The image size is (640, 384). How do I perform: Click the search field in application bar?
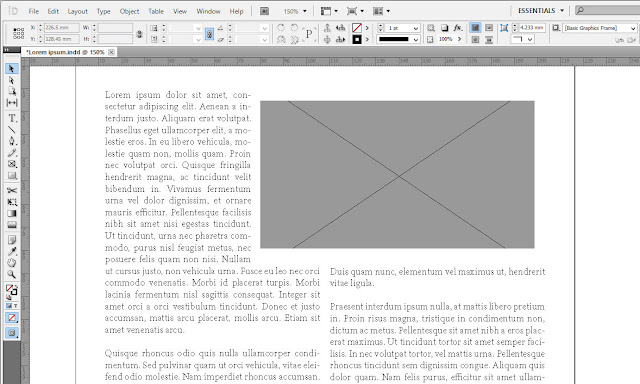[607, 10]
